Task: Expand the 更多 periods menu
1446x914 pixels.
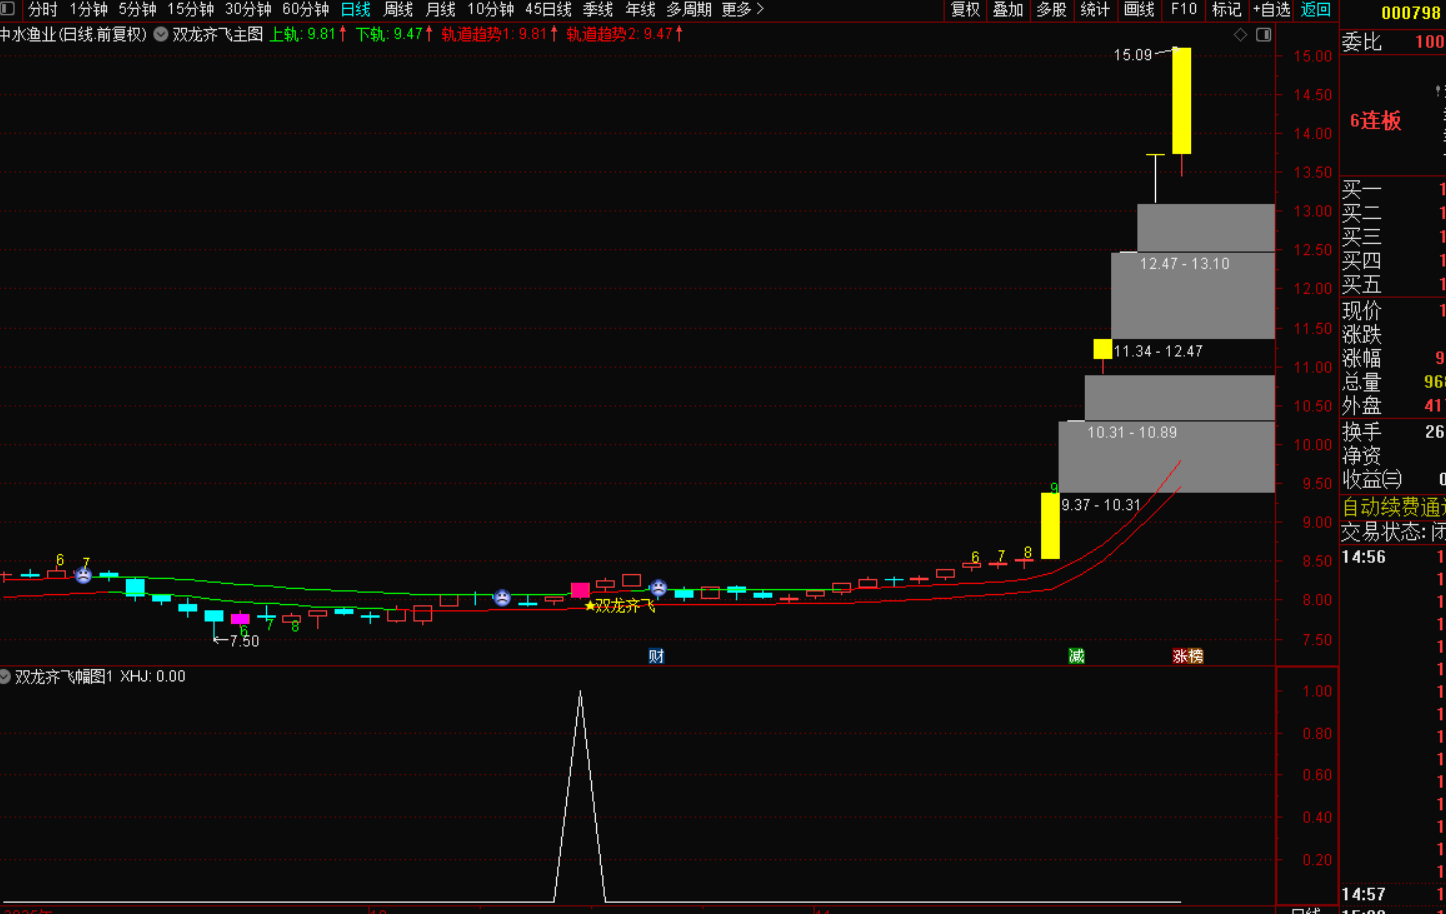Action: (742, 9)
